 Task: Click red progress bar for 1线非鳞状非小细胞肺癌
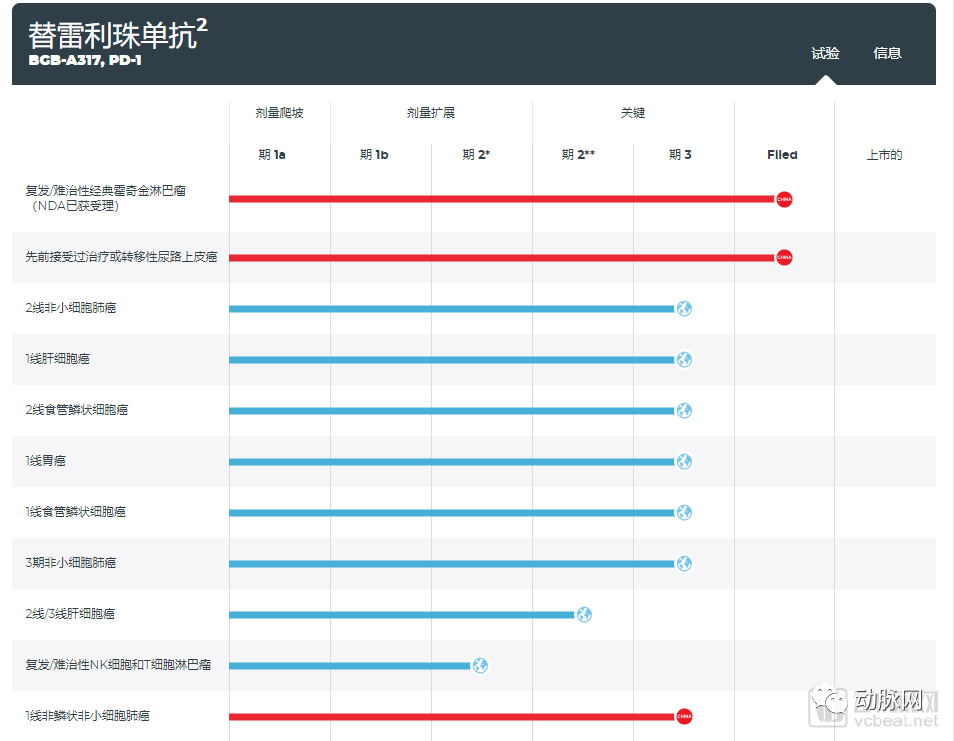(x=452, y=717)
